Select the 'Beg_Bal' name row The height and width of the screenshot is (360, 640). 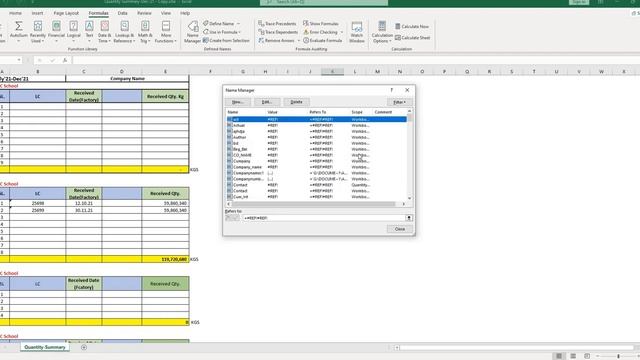click(317, 149)
